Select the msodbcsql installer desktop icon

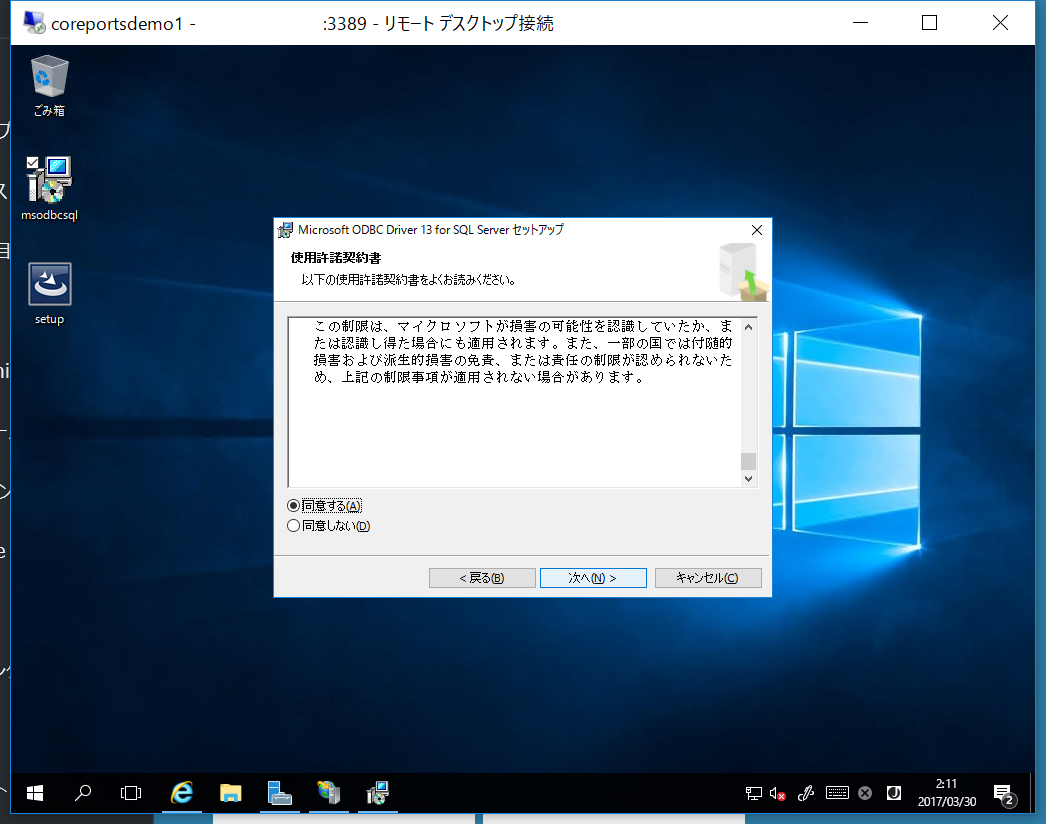pyautogui.click(x=49, y=189)
